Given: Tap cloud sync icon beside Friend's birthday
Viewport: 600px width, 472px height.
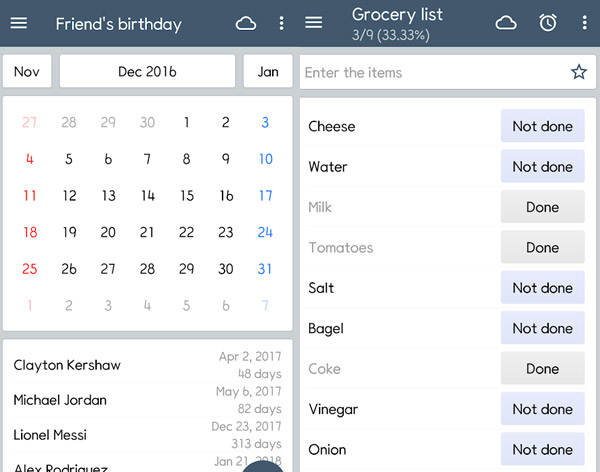Looking at the screenshot, I should 246,23.
